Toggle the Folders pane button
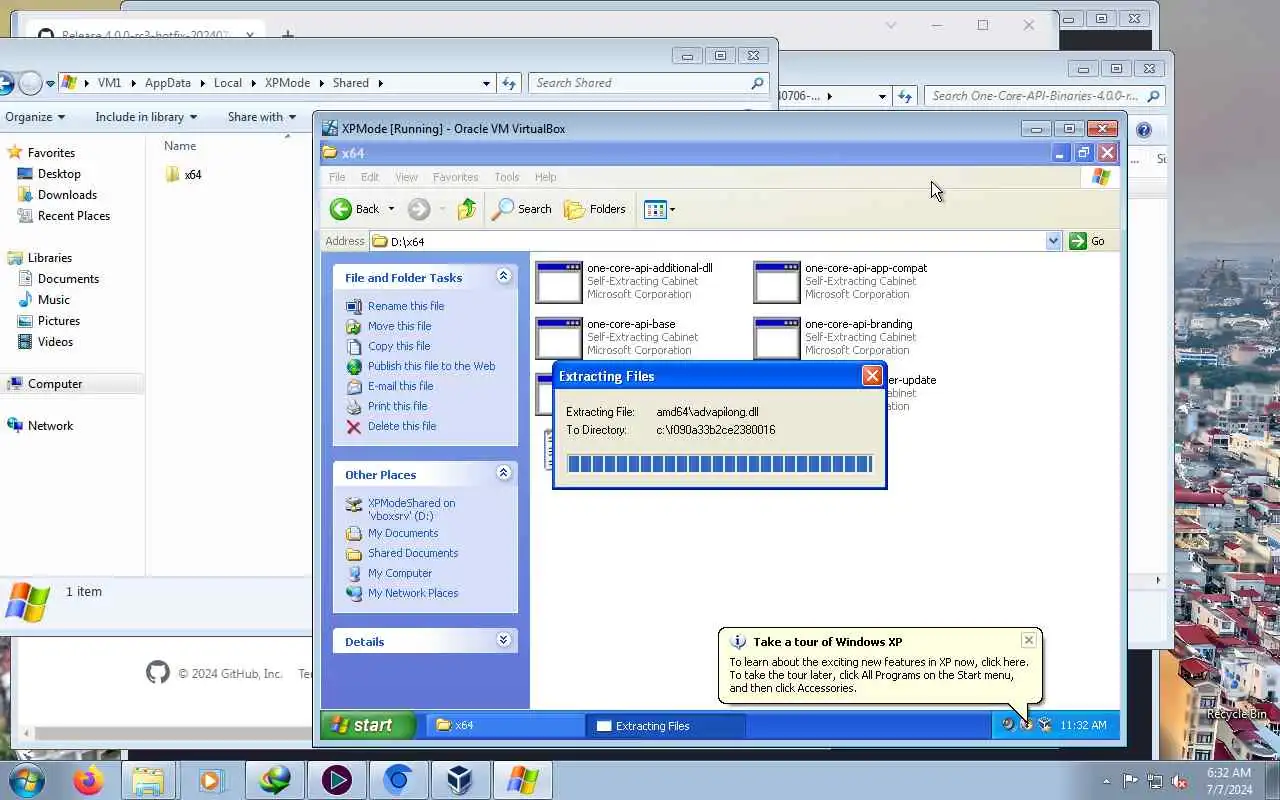This screenshot has height=800, width=1280. pos(595,209)
